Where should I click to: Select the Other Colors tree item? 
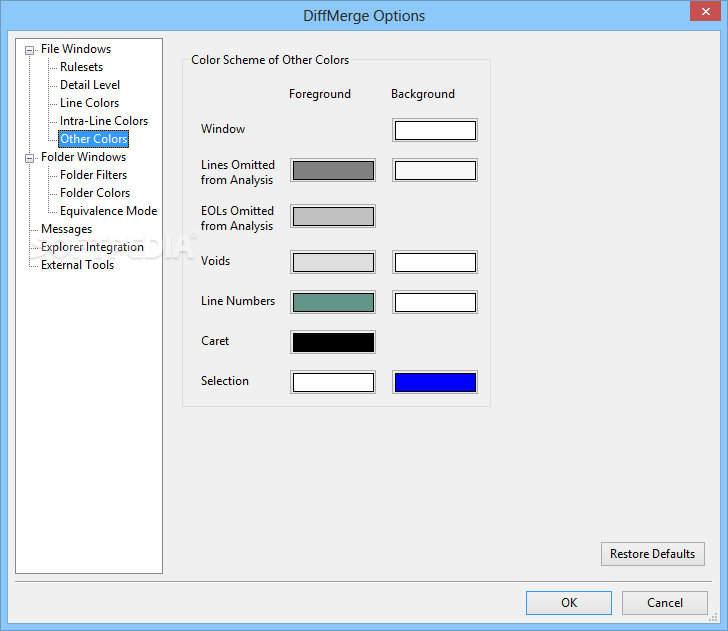point(93,139)
